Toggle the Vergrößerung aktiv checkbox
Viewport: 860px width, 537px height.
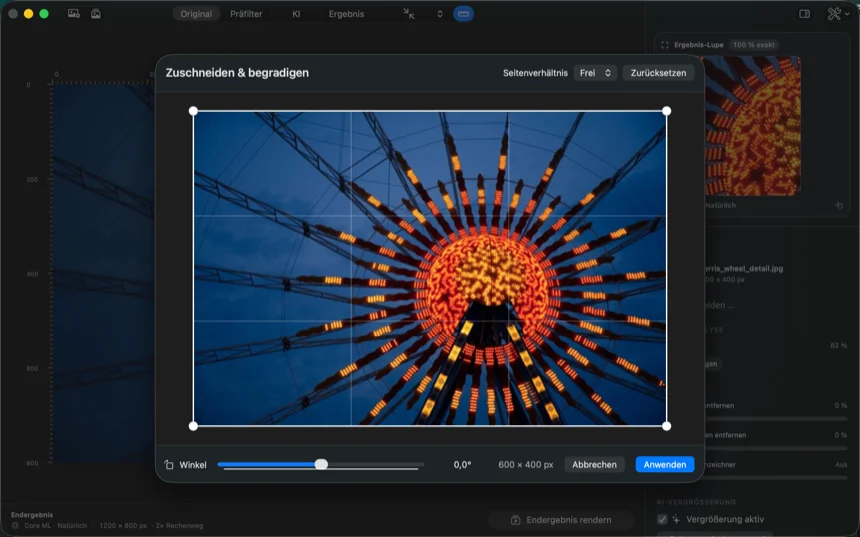coord(662,519)
